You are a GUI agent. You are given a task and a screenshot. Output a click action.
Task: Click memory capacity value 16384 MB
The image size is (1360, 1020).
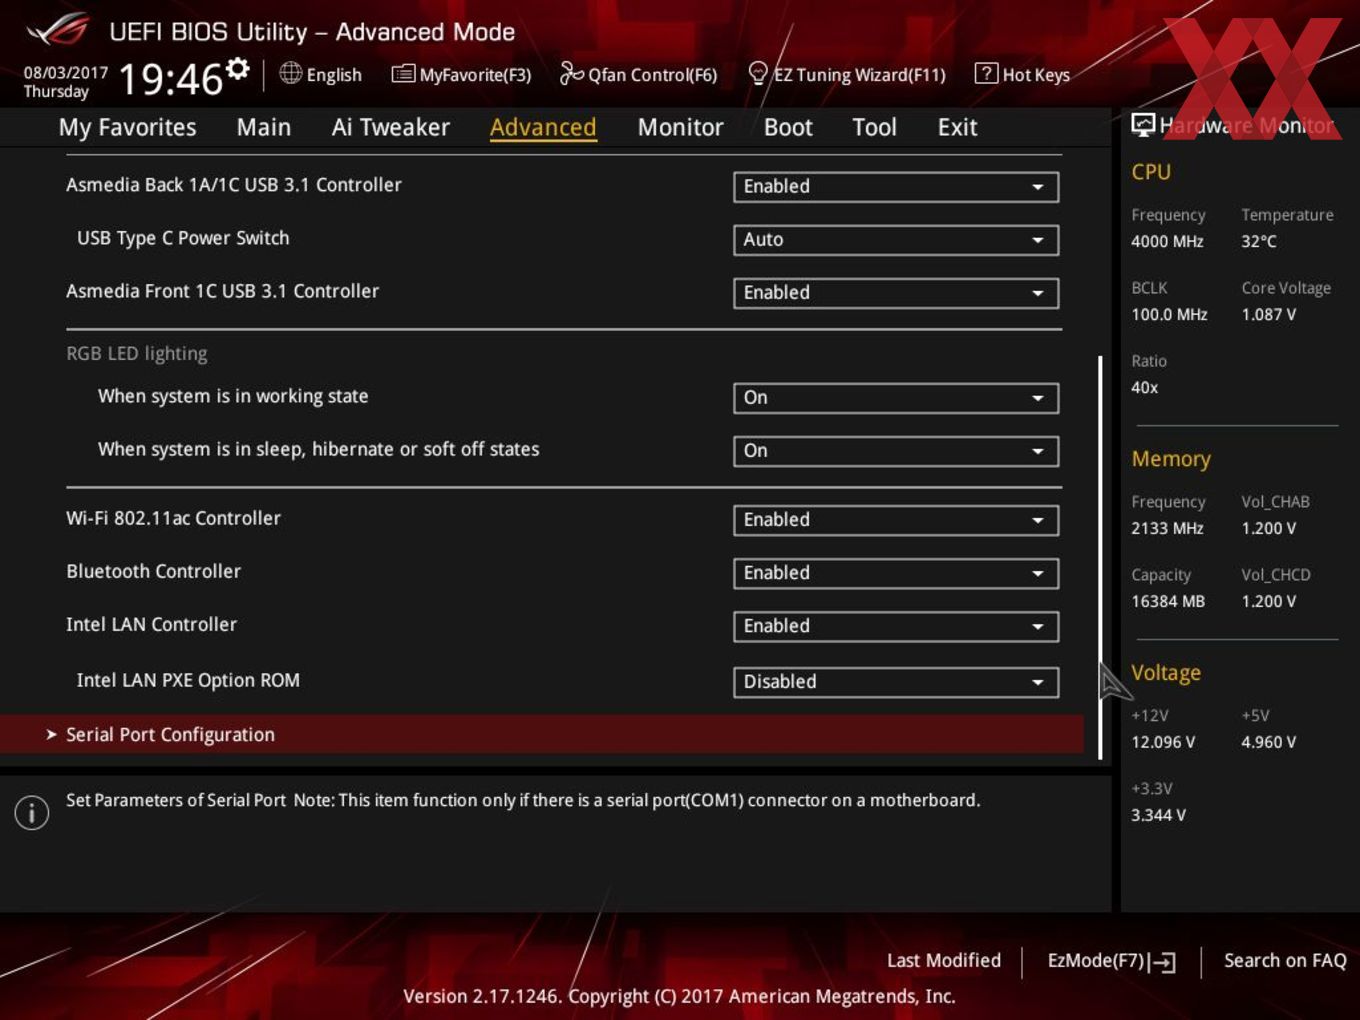pos(1168,601)
